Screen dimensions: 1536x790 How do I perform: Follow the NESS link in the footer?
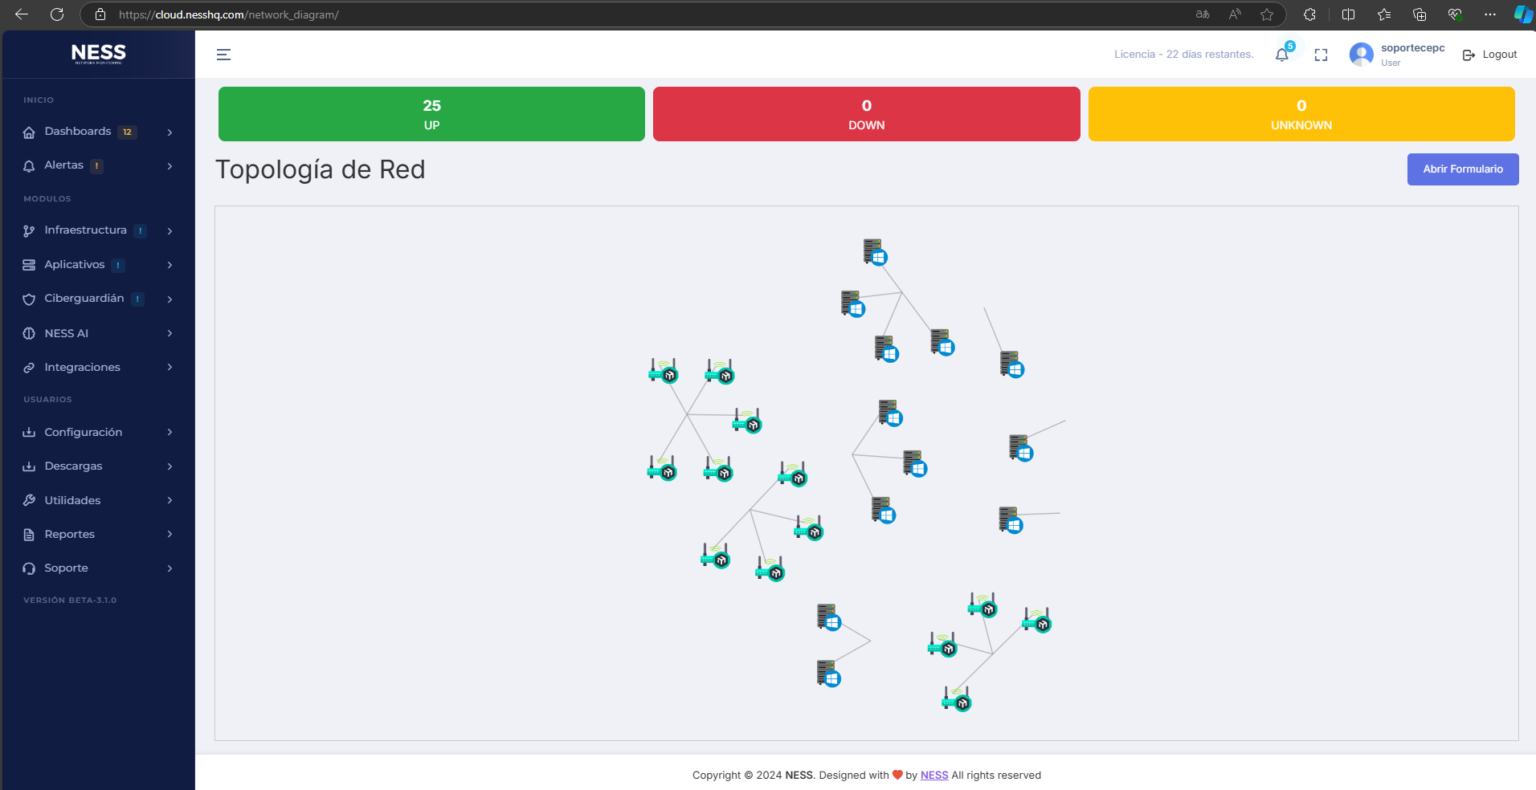(933, 775)
